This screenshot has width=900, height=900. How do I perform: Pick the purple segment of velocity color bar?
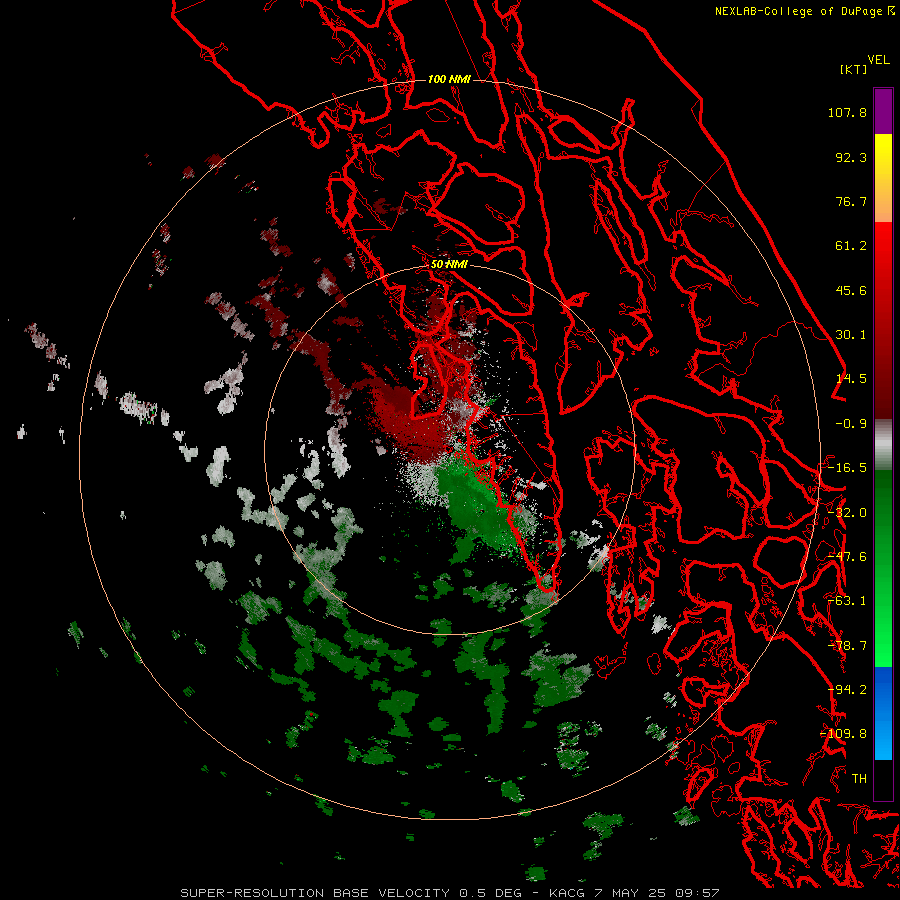click(883, 111)
